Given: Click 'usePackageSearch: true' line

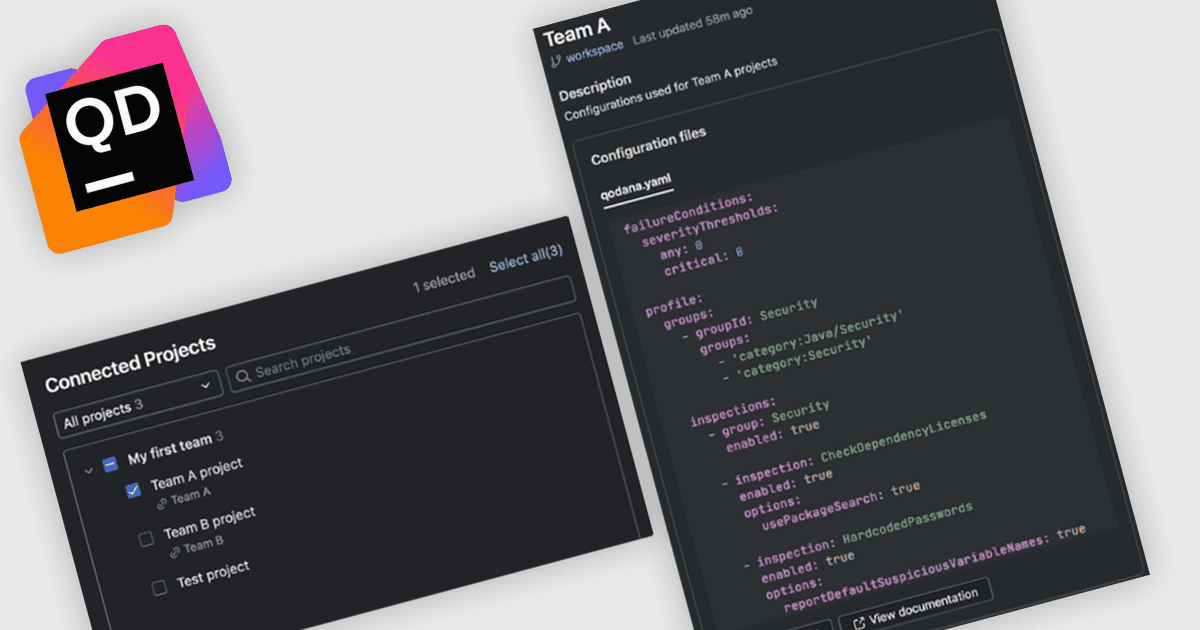Looking at the screenshot, I should [x=840, y=505].
